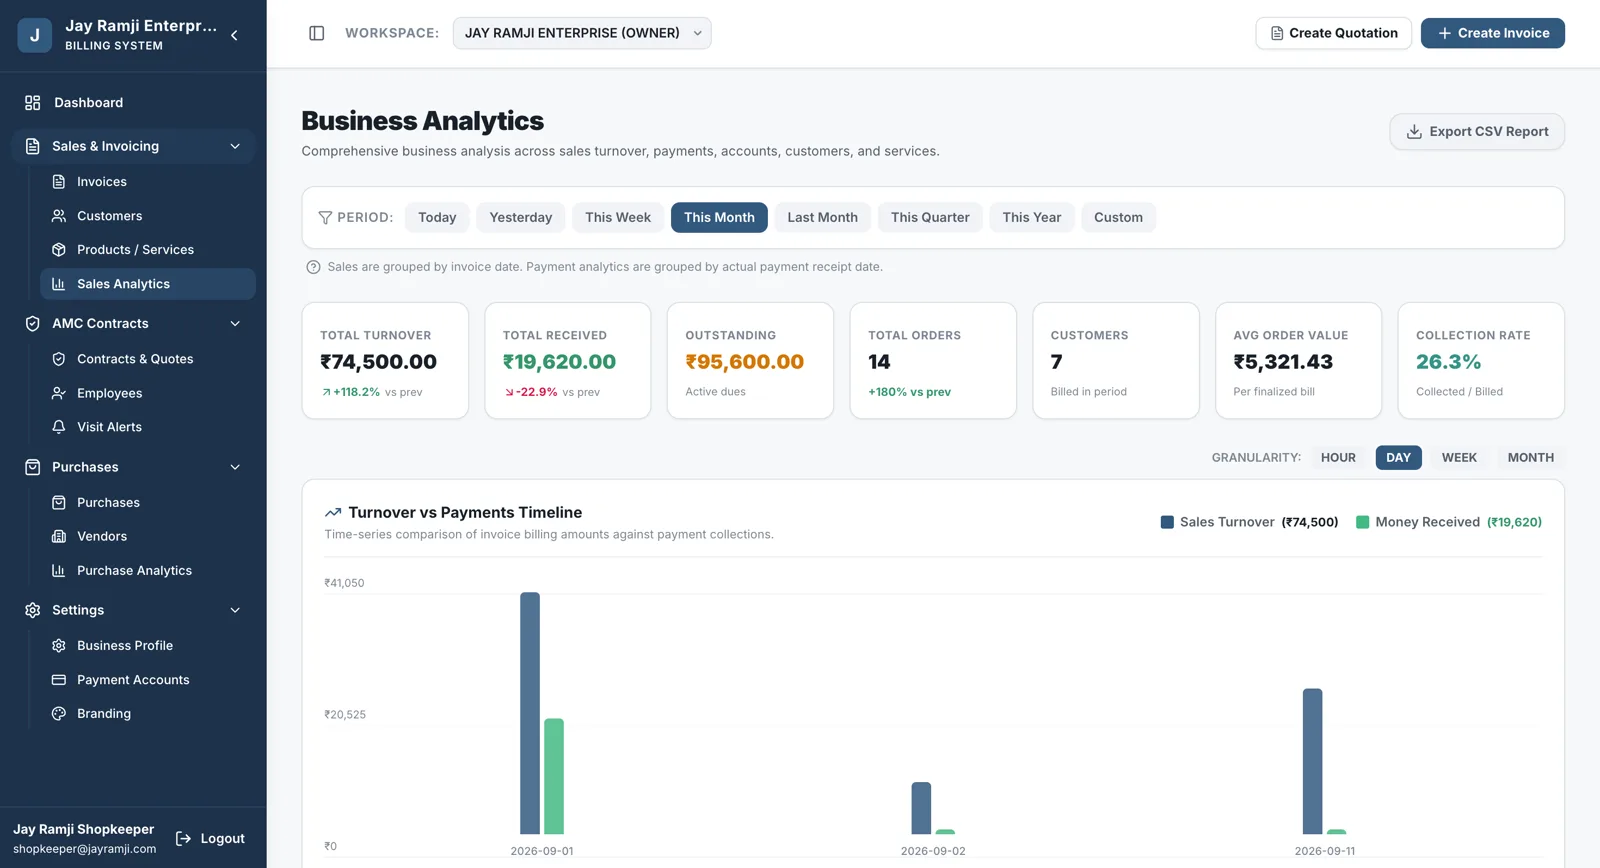Collapse the AMC Contracts section

pyautogui.click(x=235, y=324)
